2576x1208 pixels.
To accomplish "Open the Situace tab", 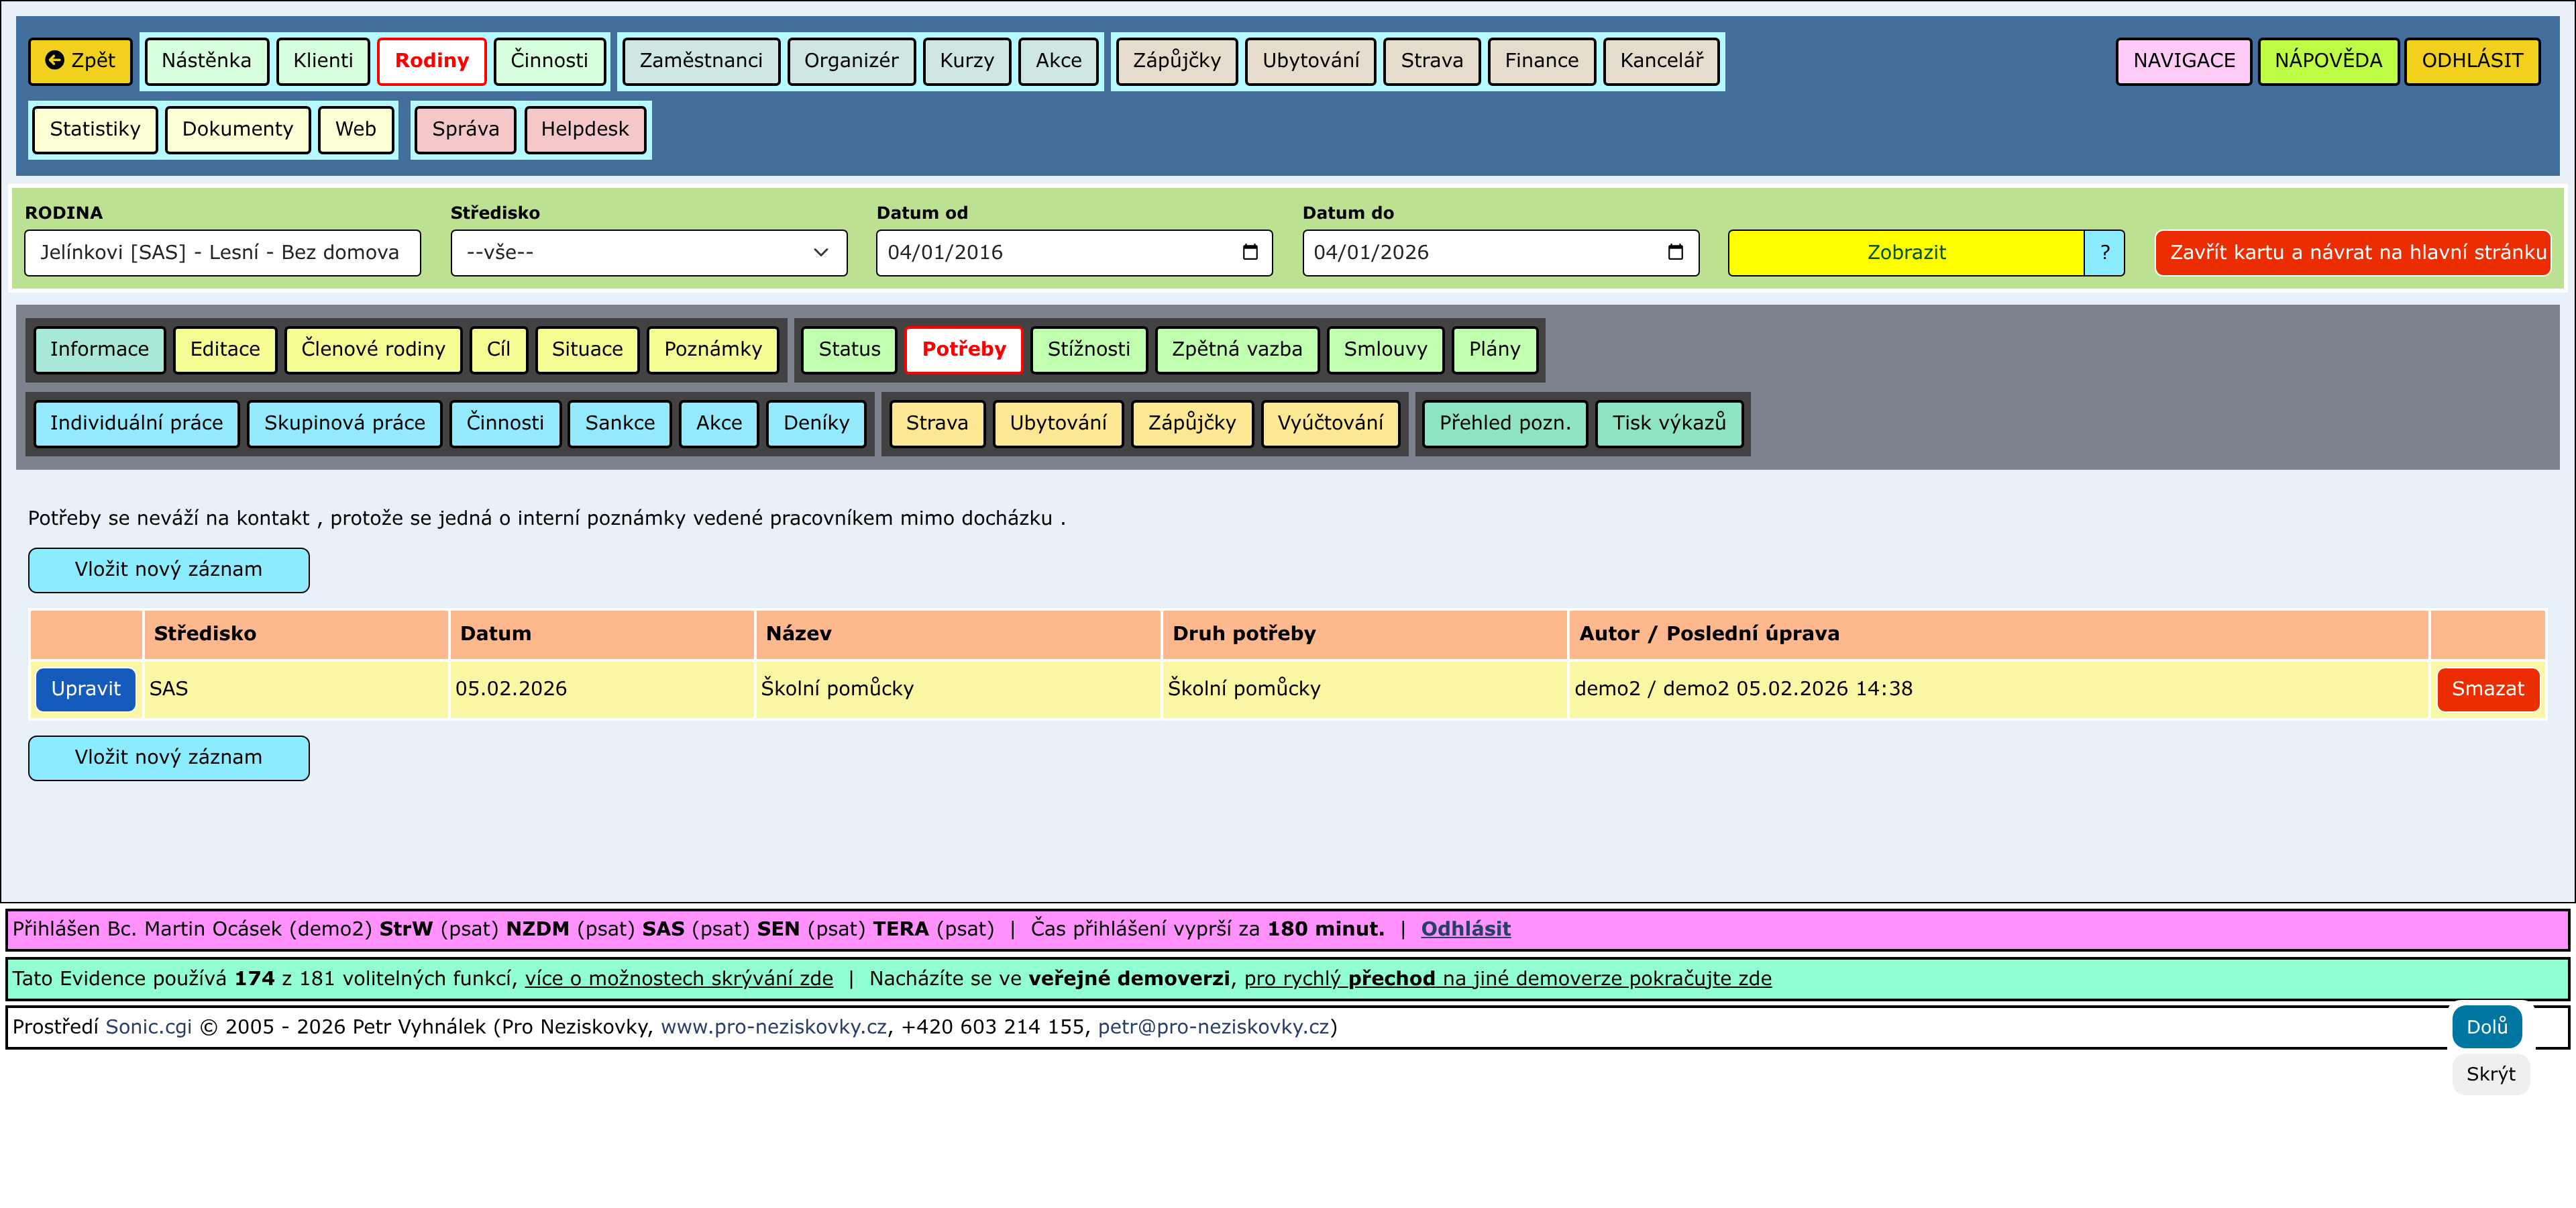I will click(587, 350).
